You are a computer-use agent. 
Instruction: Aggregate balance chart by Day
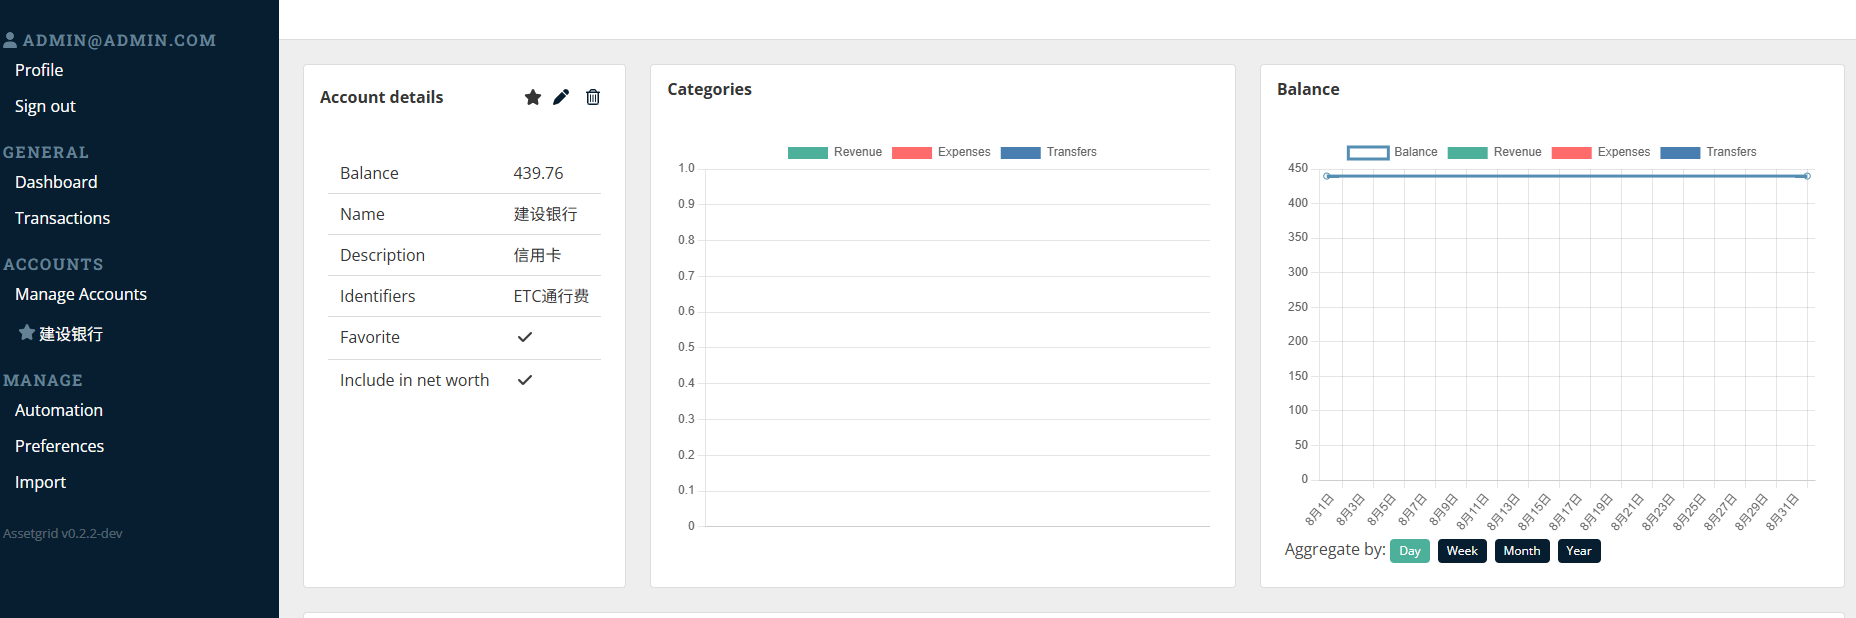(x=1410, y=551)
